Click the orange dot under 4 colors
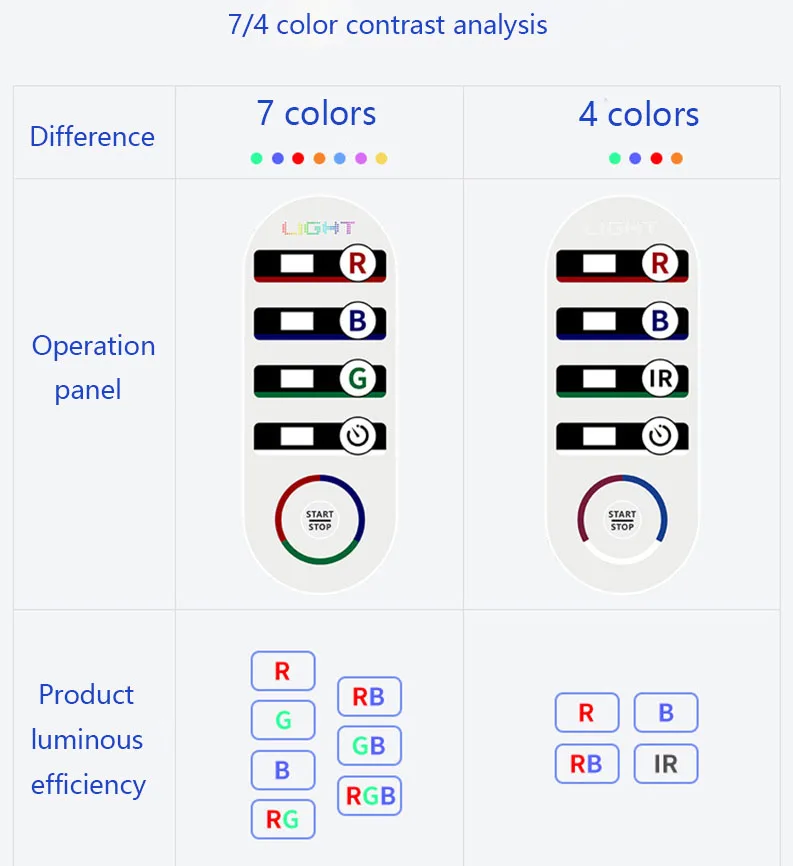Screen dimensions: 793x866 click(677, 158)
